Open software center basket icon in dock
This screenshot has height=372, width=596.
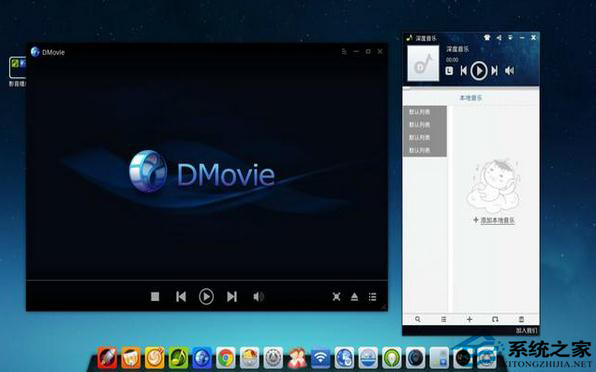[249, 358]
